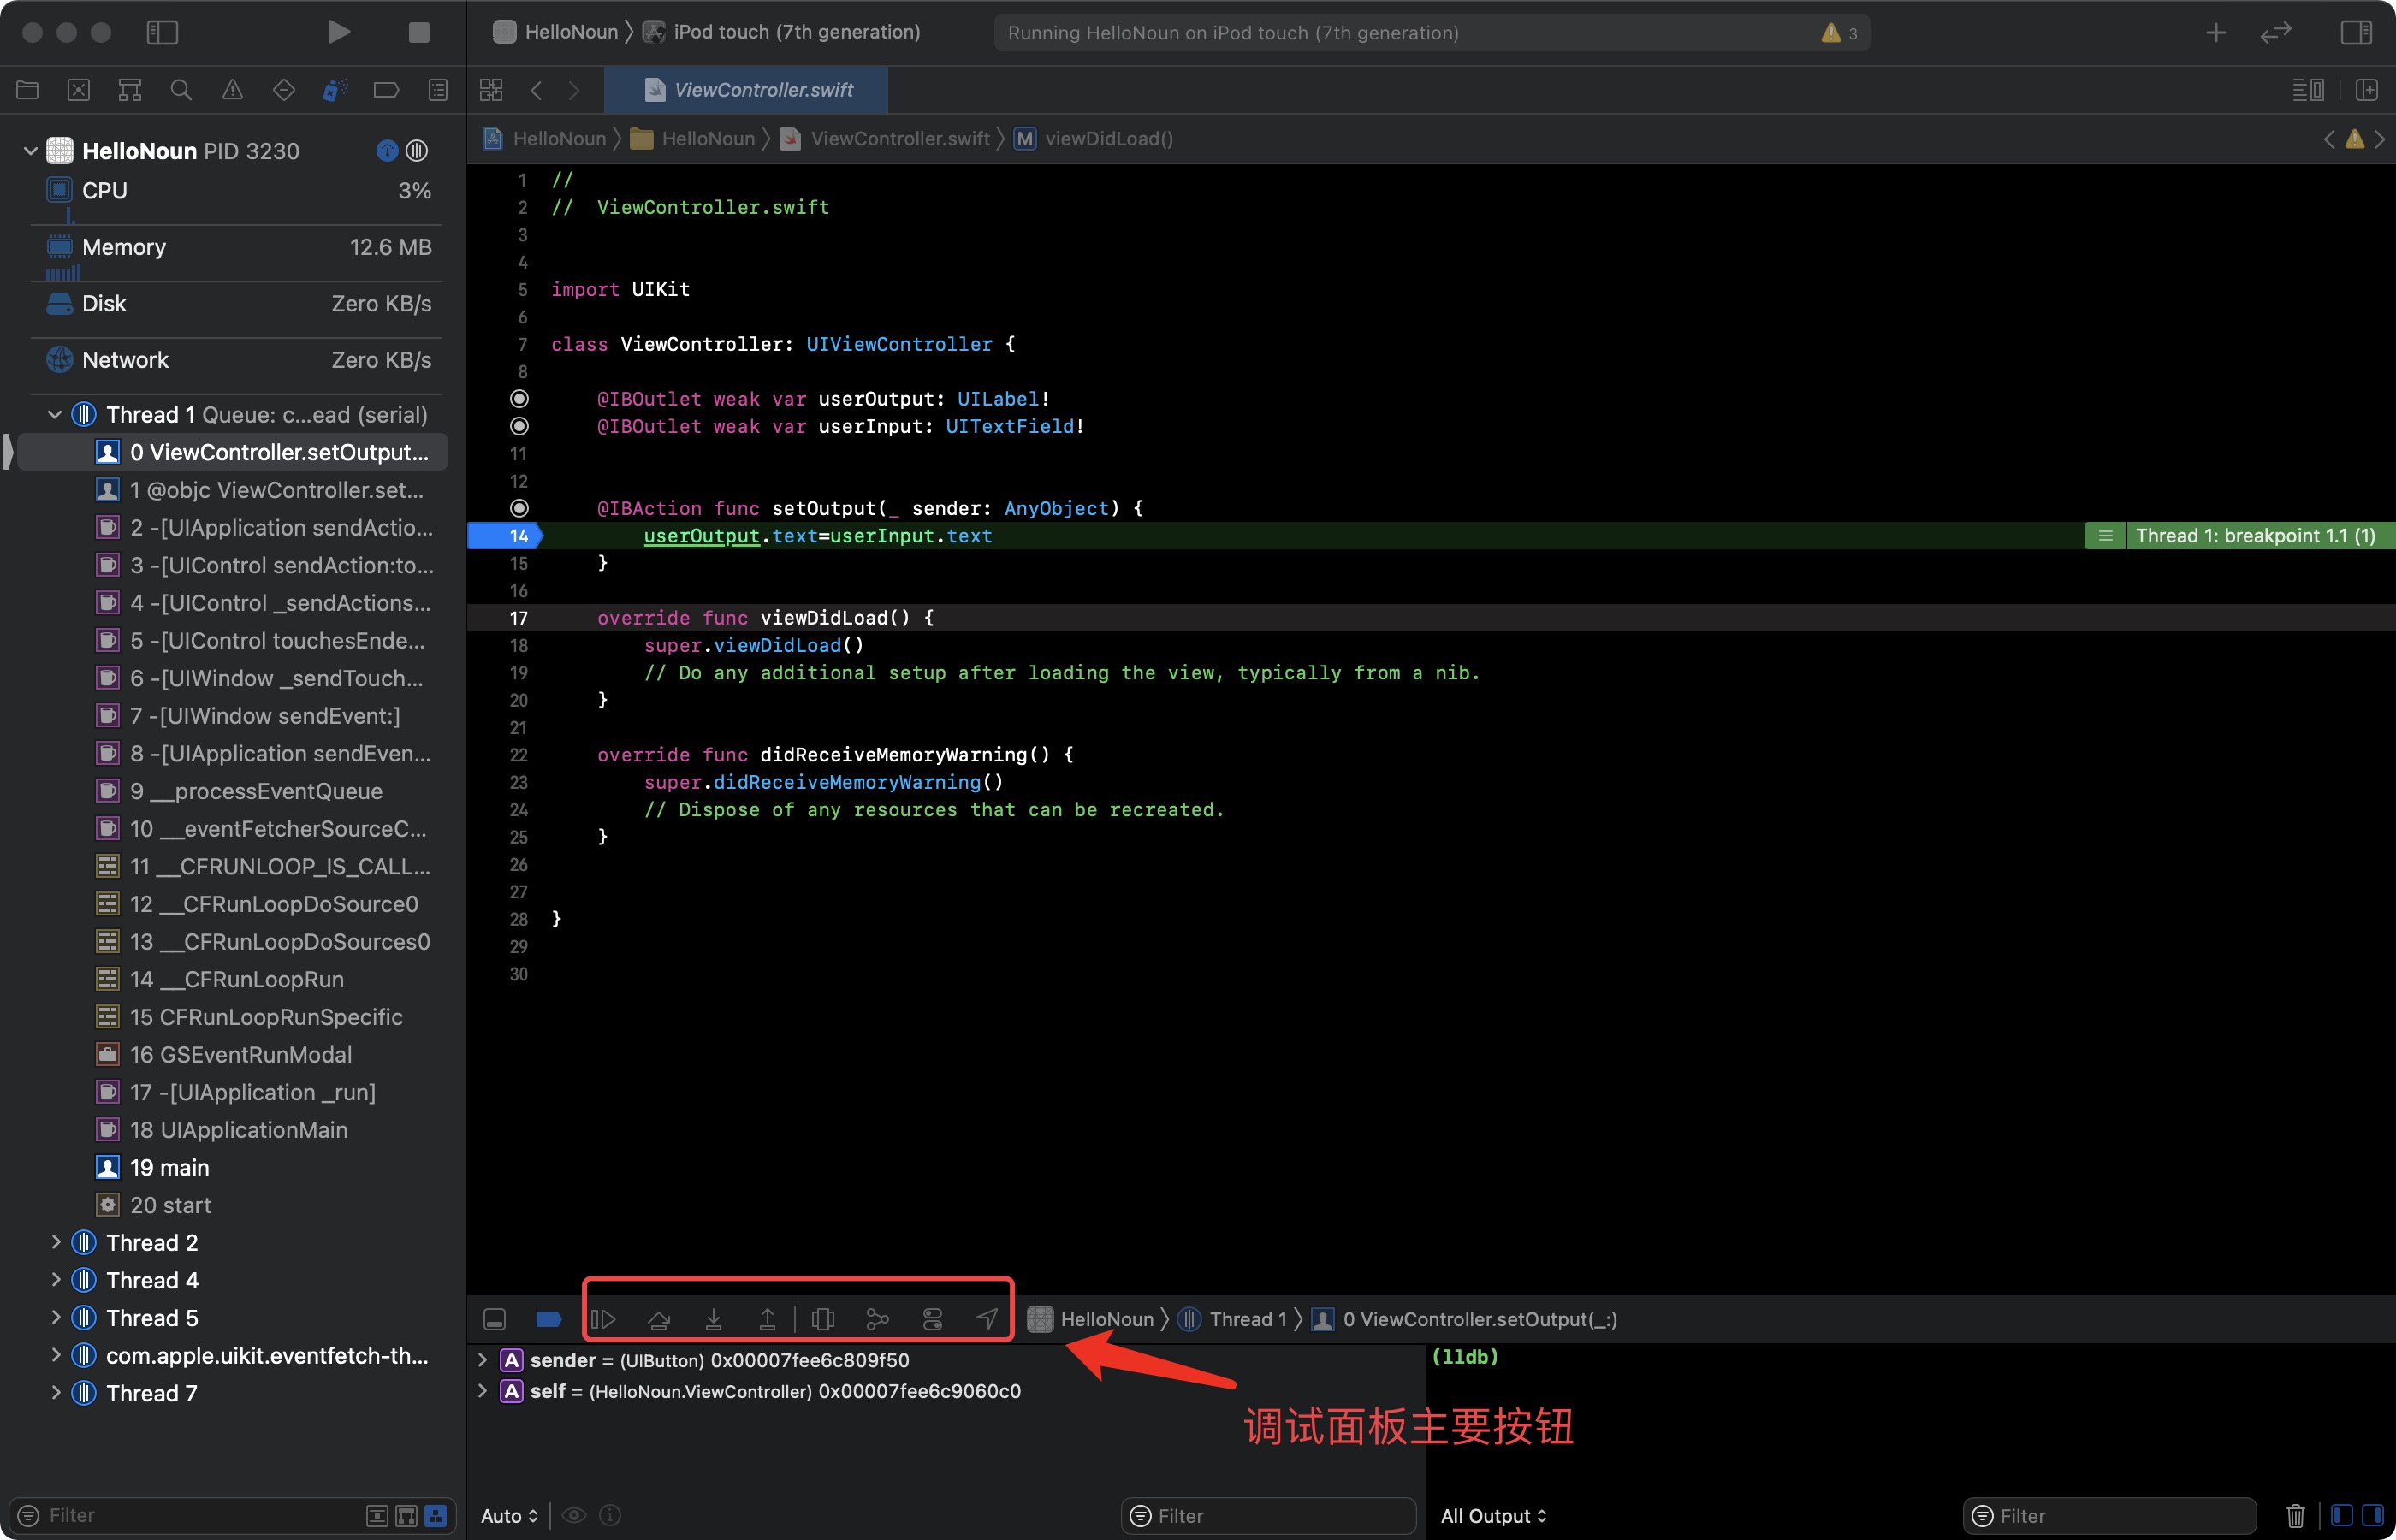The width and height of the screenshot is (2396, 1540).
Task: Open the Source Control navigator icon
Action: 78,90
